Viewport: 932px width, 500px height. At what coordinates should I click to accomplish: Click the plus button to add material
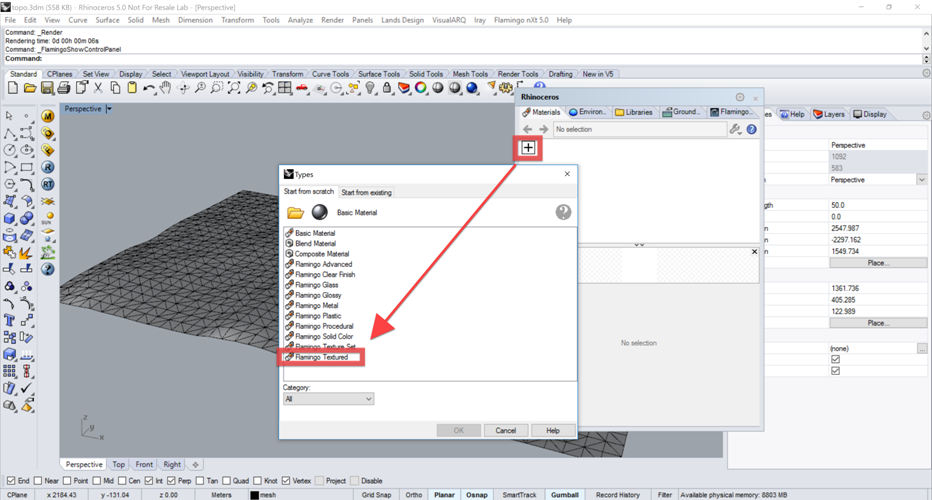pos(528,147)
